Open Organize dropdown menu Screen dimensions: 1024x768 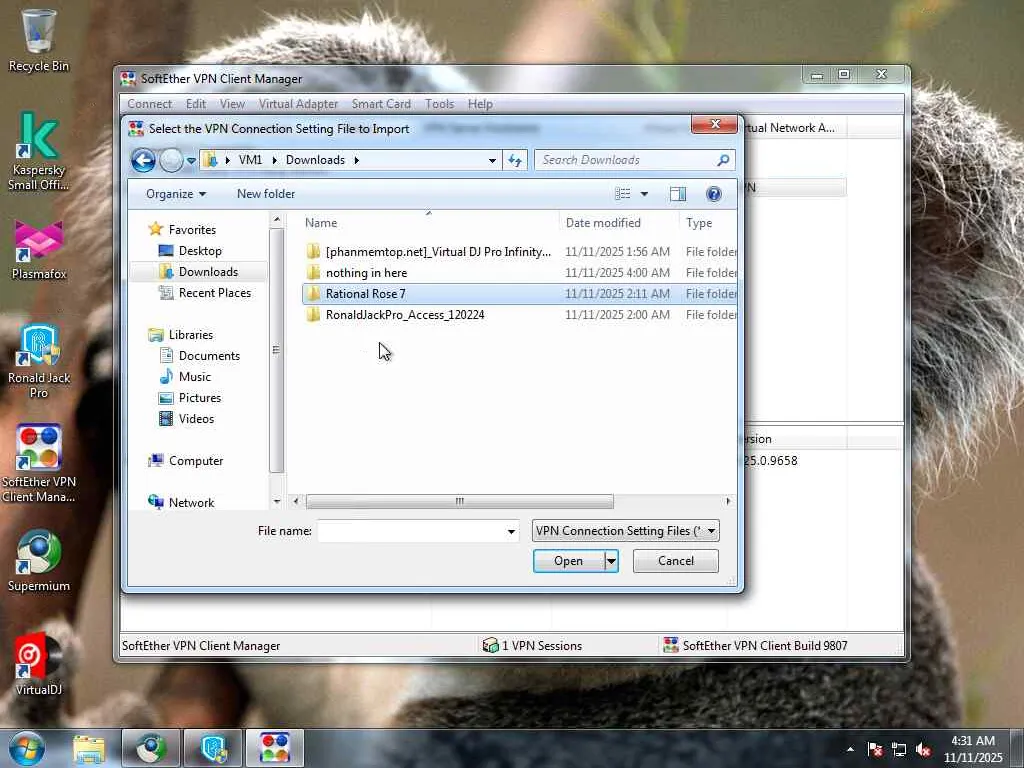(x=176, y=194)
